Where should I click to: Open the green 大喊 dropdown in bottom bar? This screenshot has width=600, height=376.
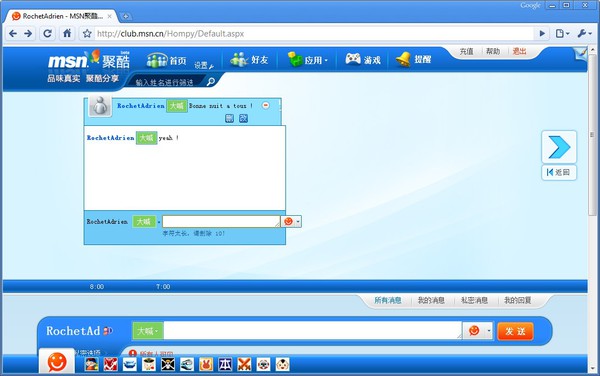148,331
